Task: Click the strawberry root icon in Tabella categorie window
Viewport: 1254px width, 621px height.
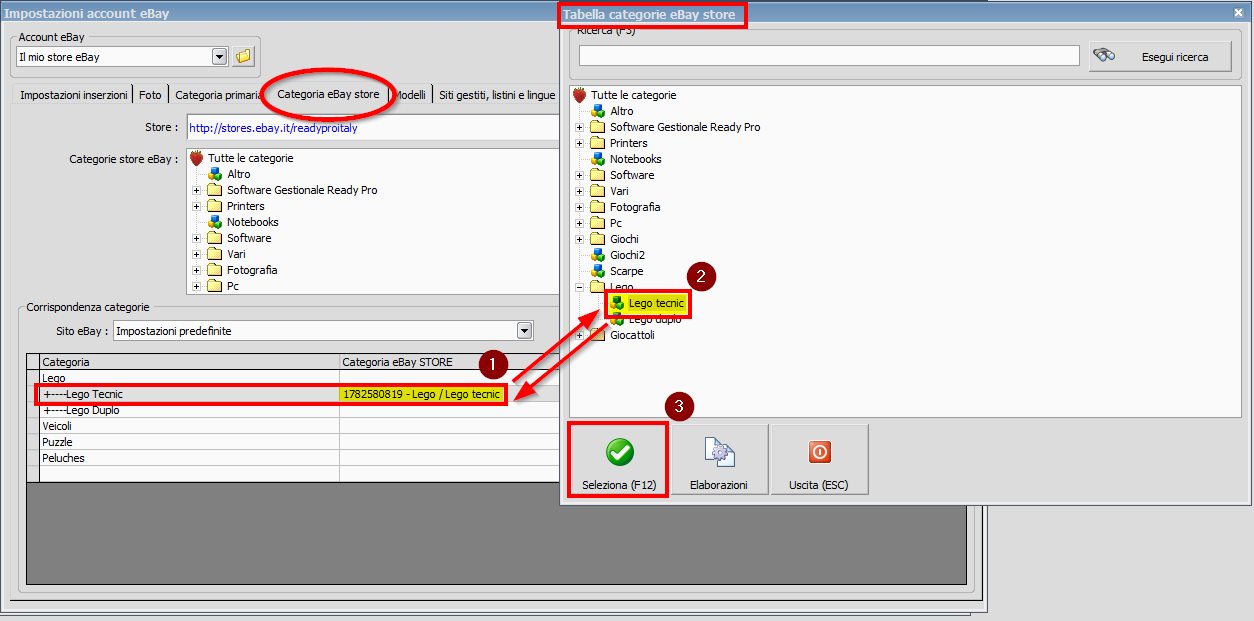Action: click(579, 95)
